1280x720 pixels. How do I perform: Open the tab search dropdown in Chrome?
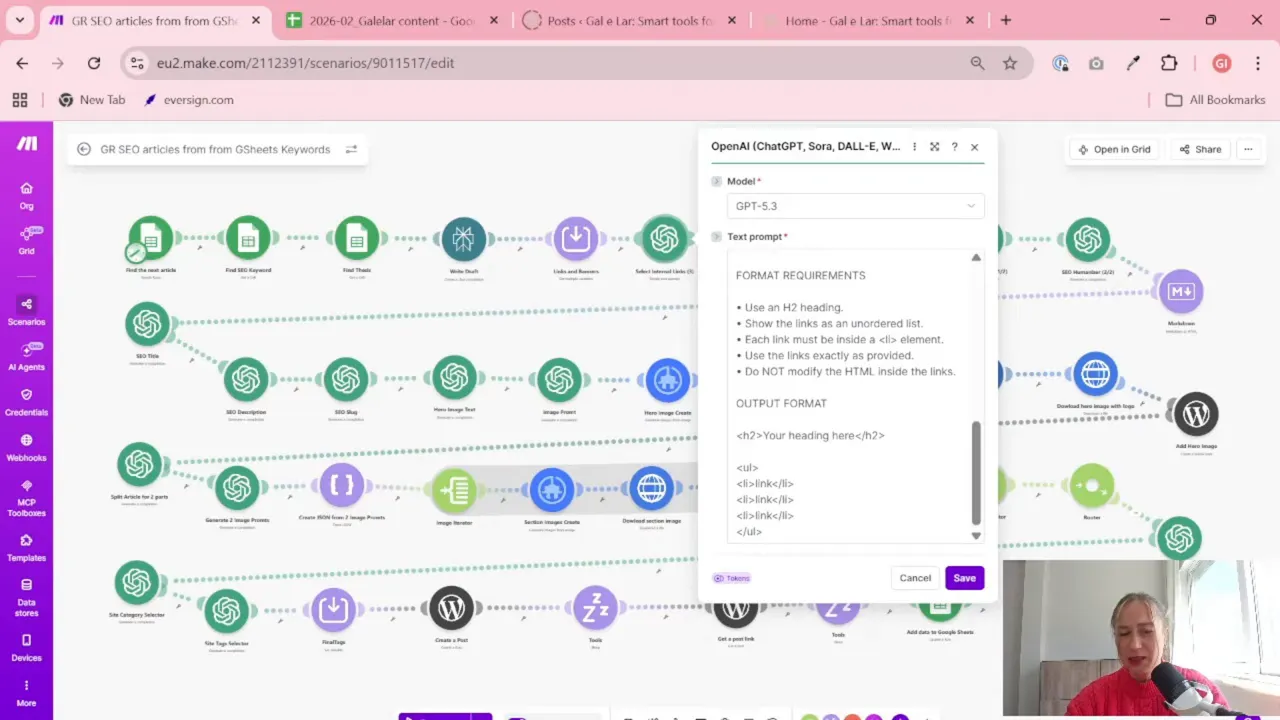pos(19,20)
